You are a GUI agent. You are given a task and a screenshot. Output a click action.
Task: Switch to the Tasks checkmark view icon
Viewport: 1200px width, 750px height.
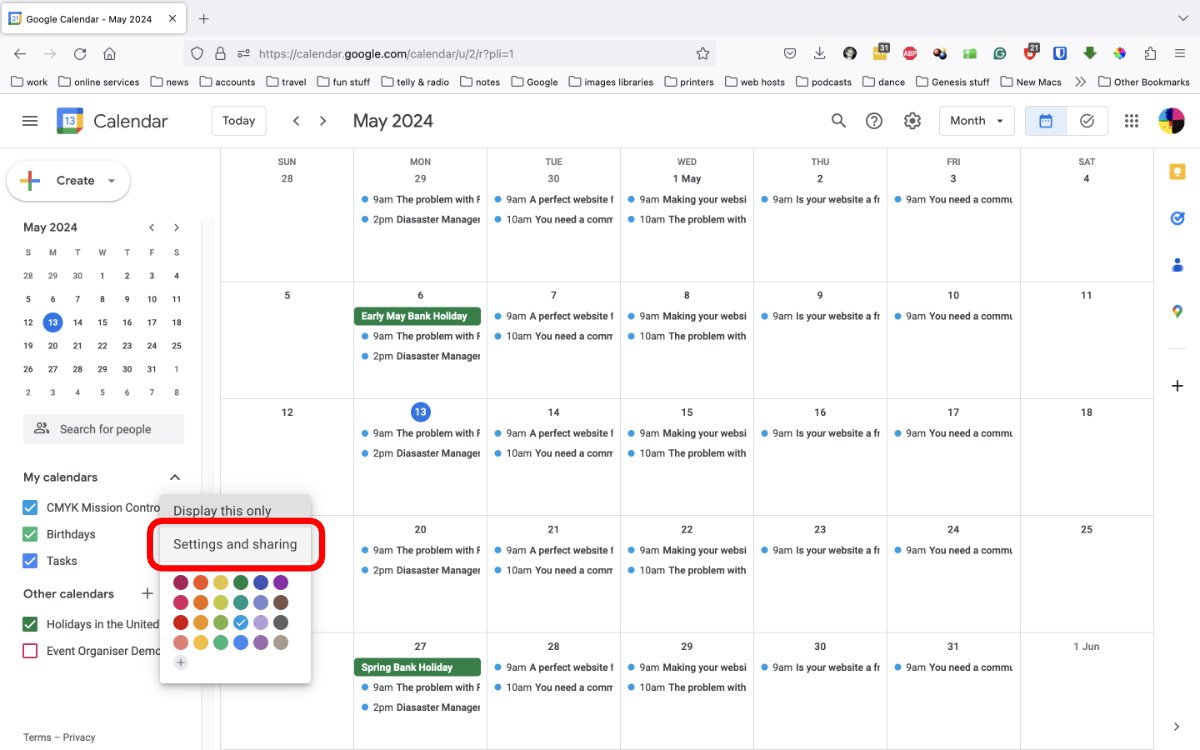[1087, 121]
